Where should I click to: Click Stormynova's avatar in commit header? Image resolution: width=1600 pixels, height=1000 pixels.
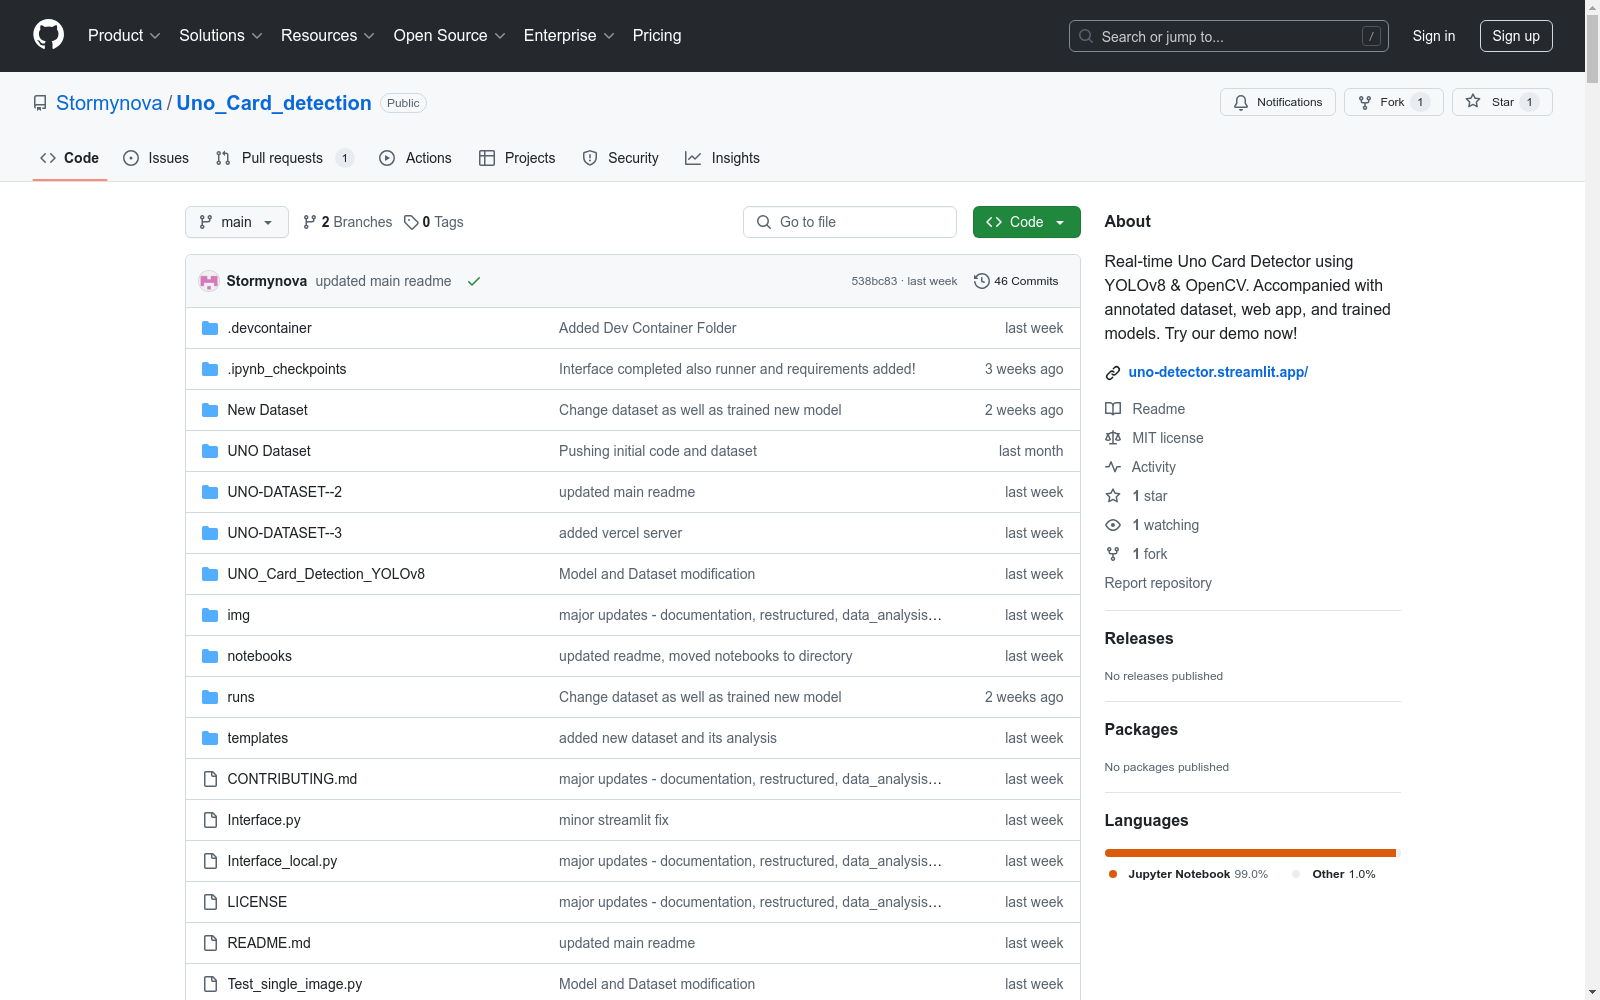pyautogui.click(x=209, y=281)
